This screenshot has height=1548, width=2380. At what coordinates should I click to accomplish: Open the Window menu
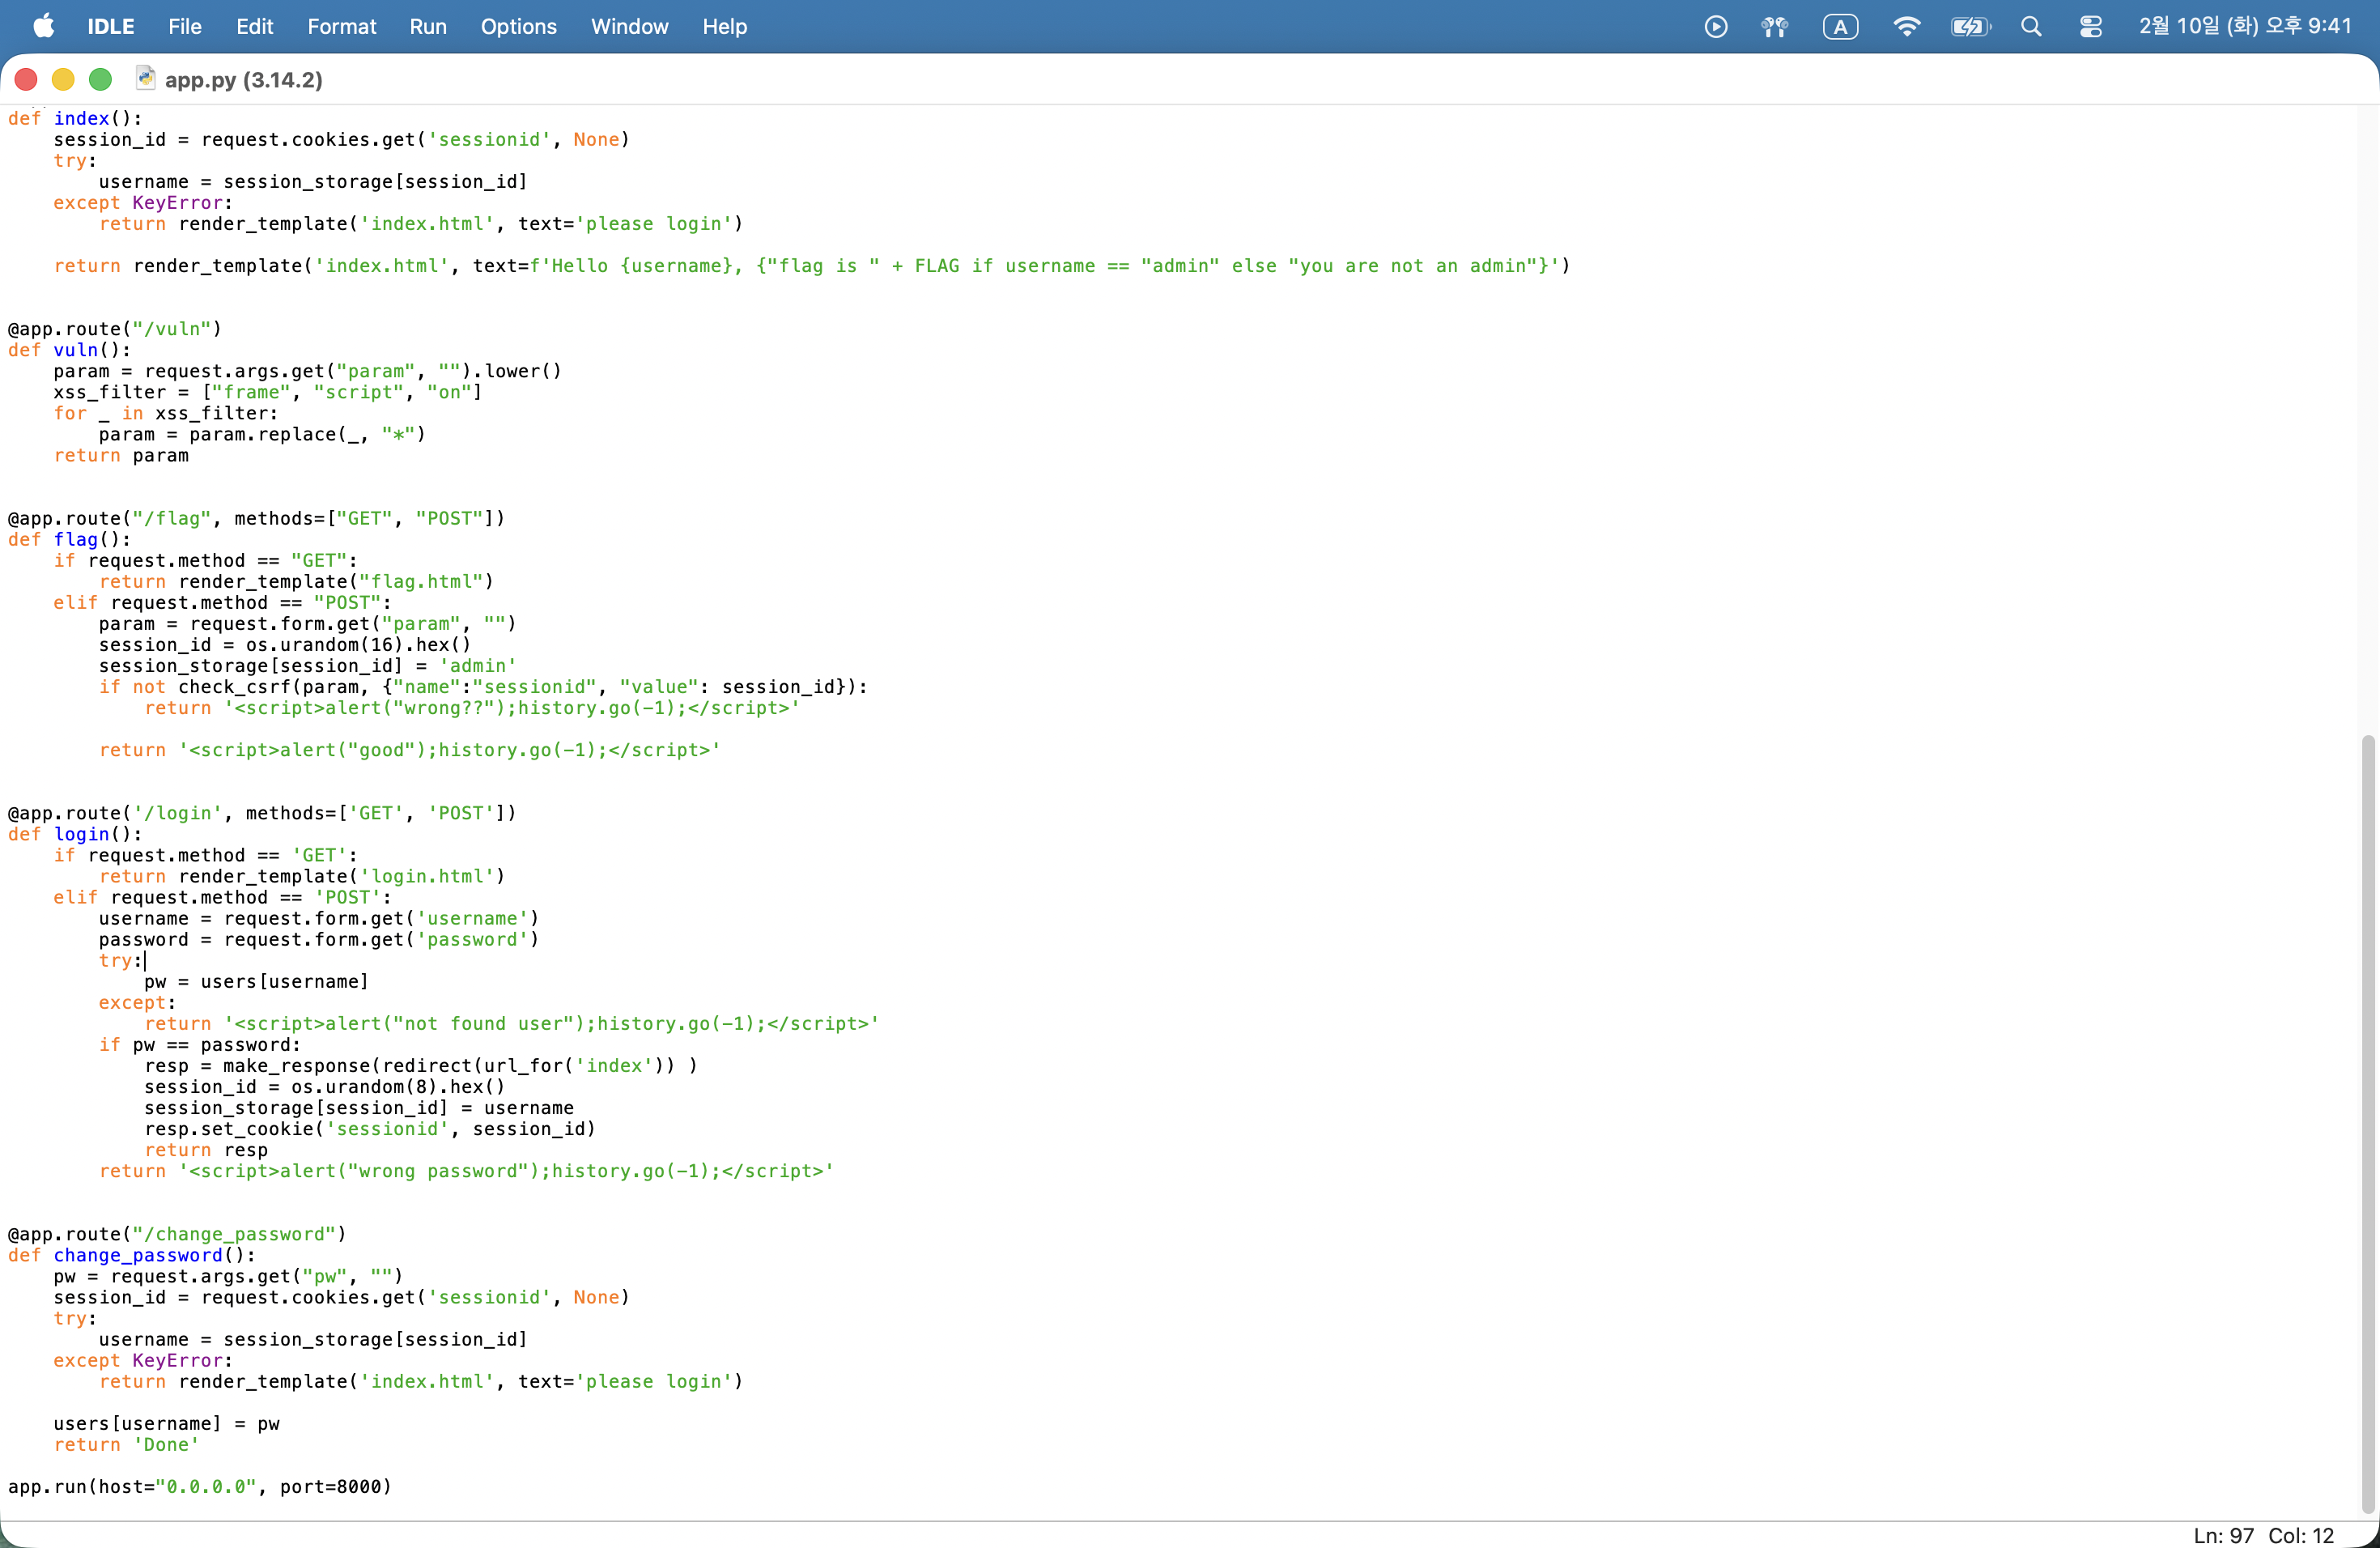pyautogui.click(x=629, y=26)
